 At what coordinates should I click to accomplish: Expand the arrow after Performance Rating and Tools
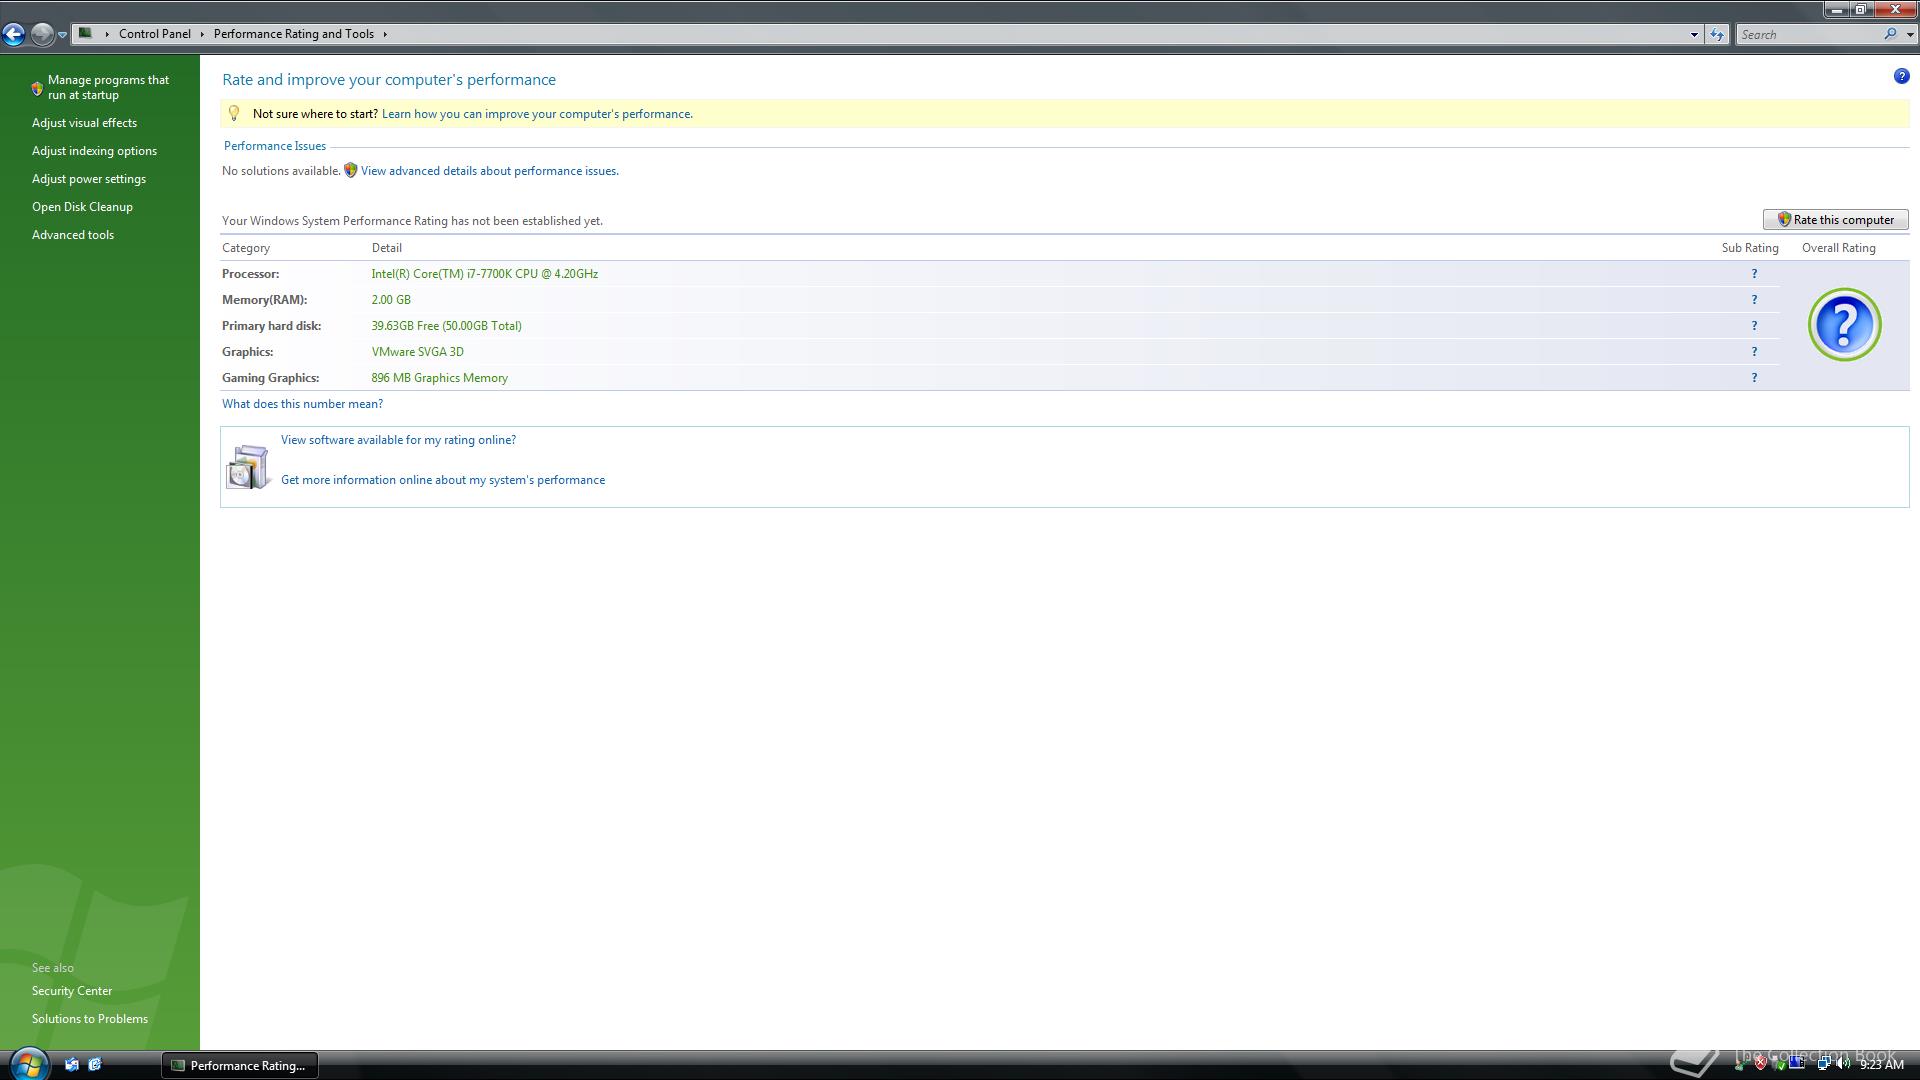385,34
